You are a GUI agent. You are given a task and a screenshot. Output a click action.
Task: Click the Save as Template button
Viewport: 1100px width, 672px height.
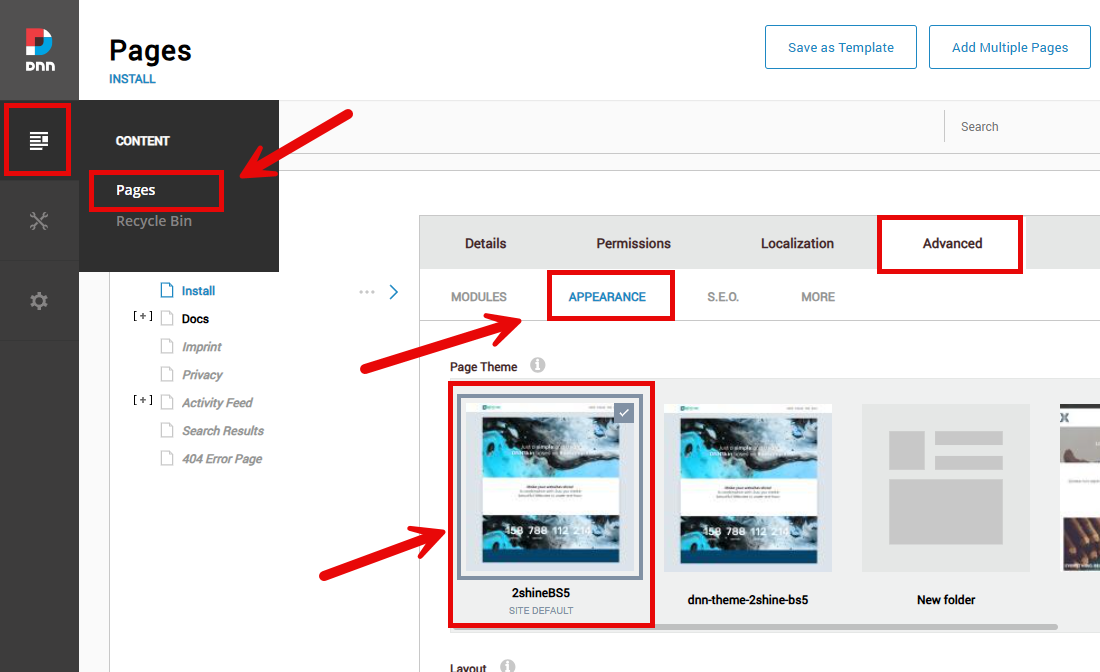840,47
